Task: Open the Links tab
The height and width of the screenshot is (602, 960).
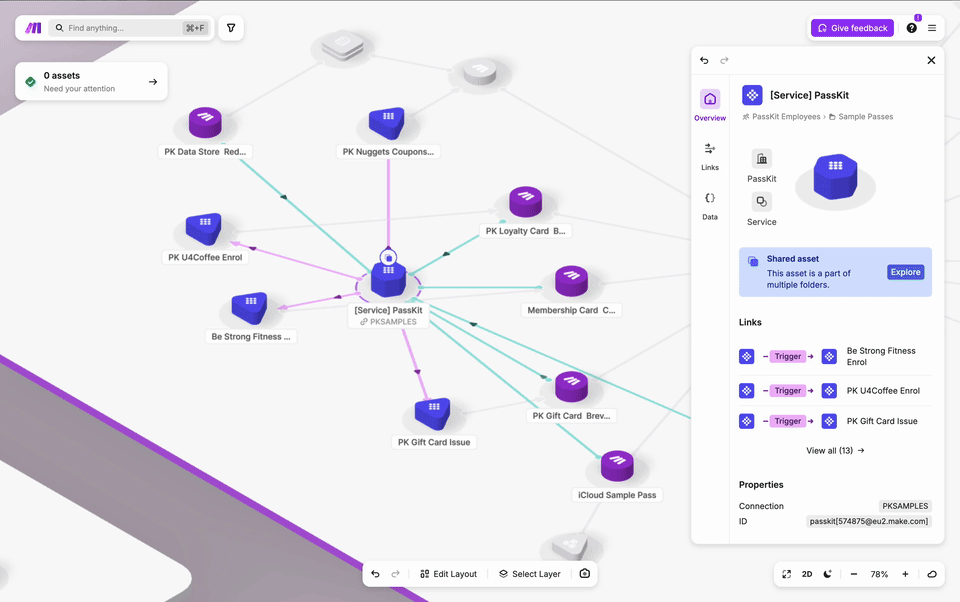Action: [x=710, y=156]
